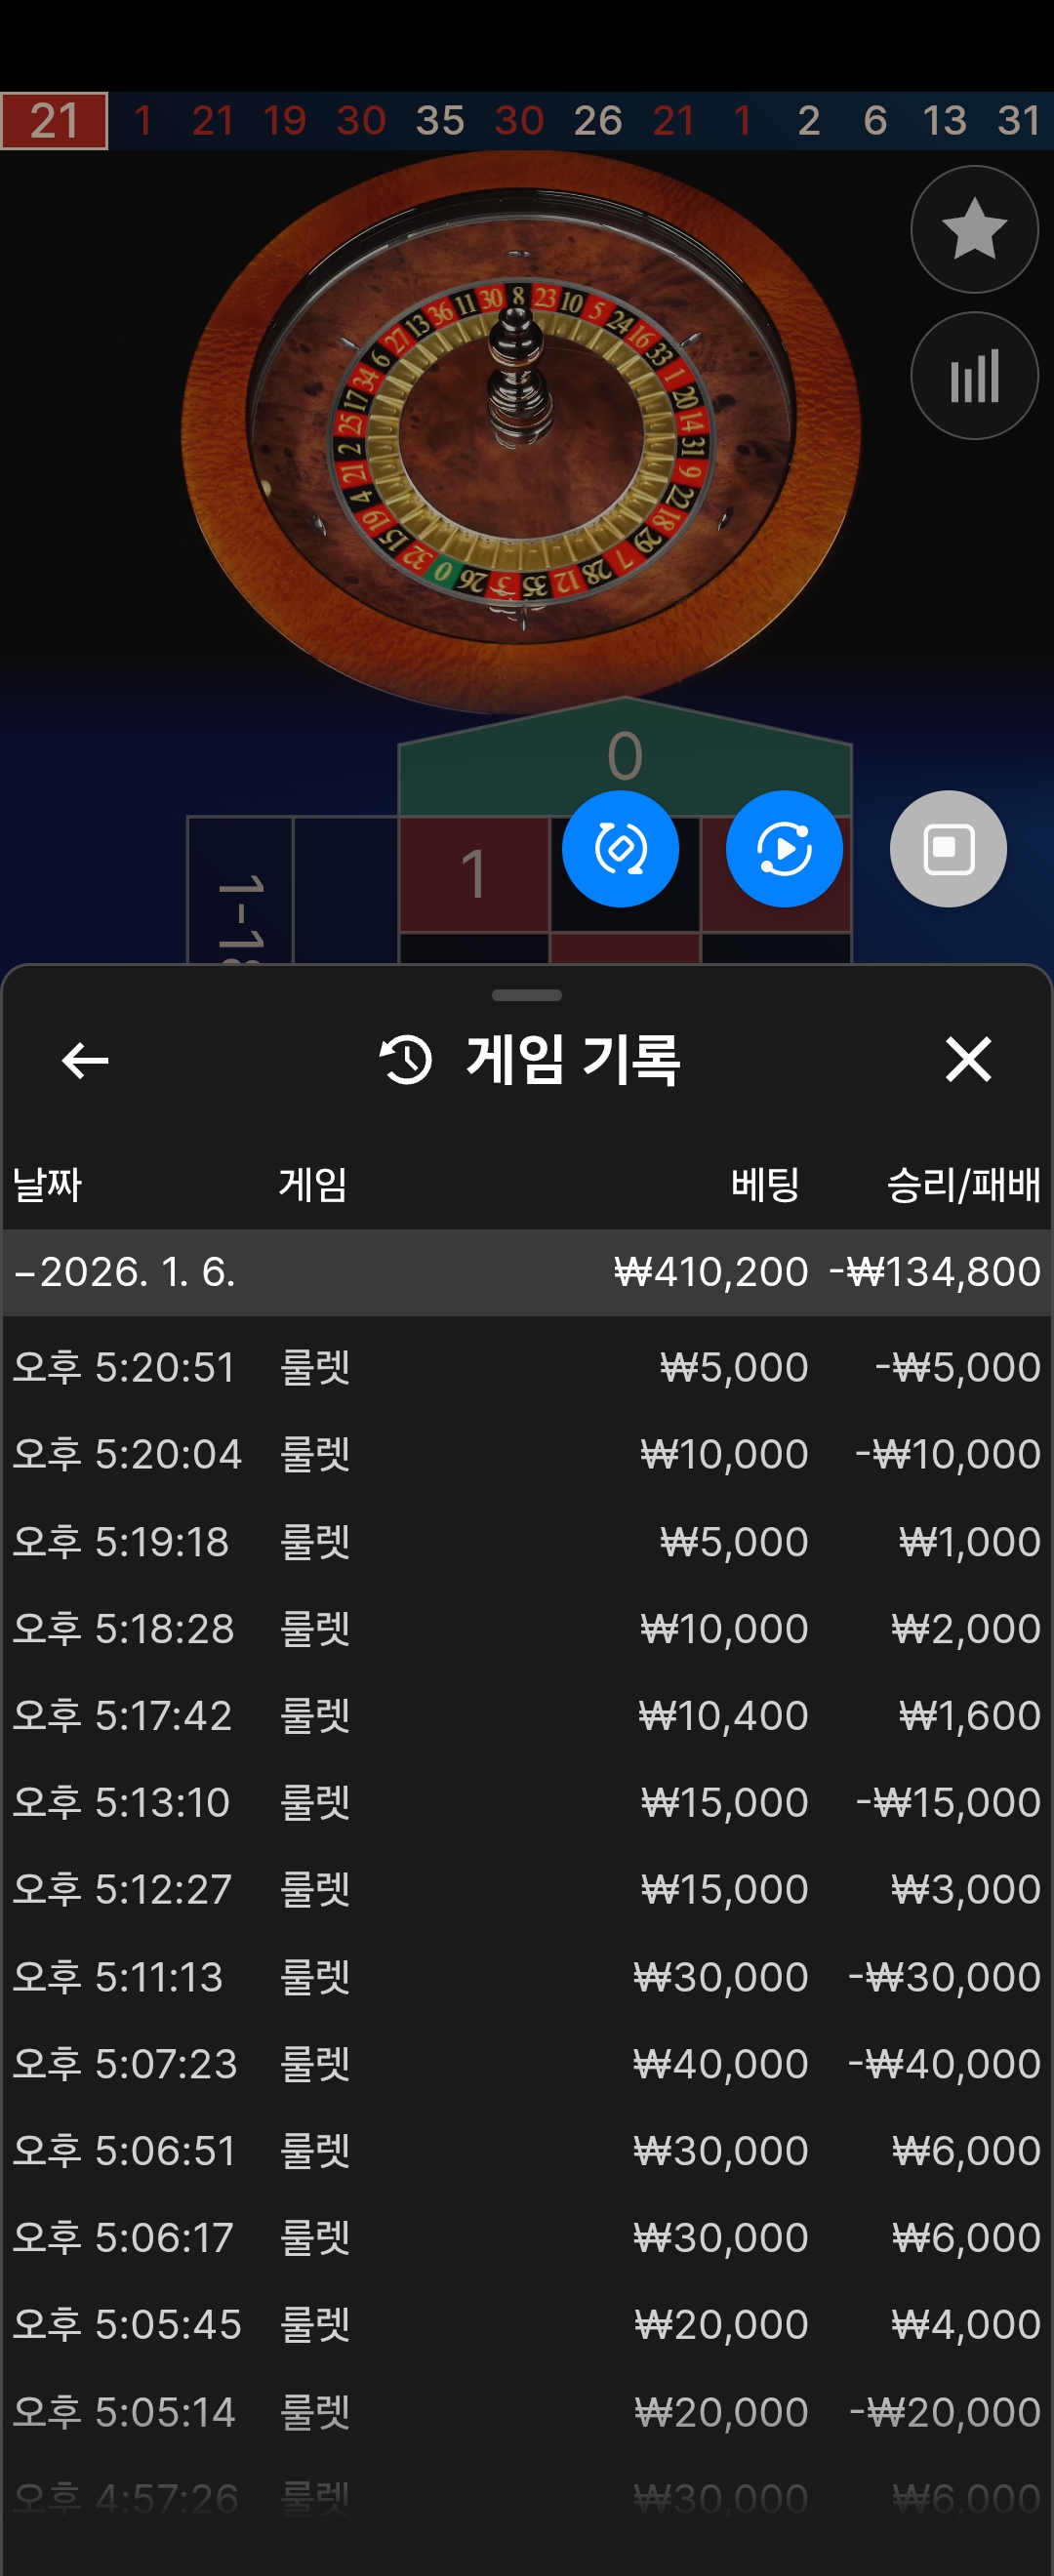The width and height of the screenshot is (1054, 2576).
Task: Click the 베팅 column header
Action: coord(764,1185)
